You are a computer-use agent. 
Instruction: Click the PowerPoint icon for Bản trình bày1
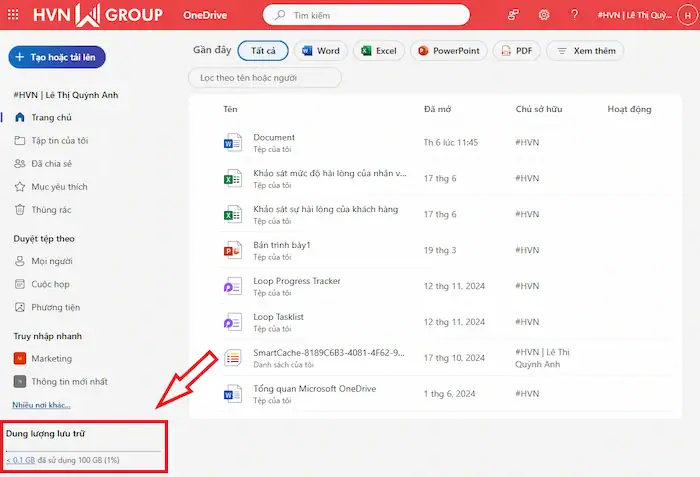point(233,250)
